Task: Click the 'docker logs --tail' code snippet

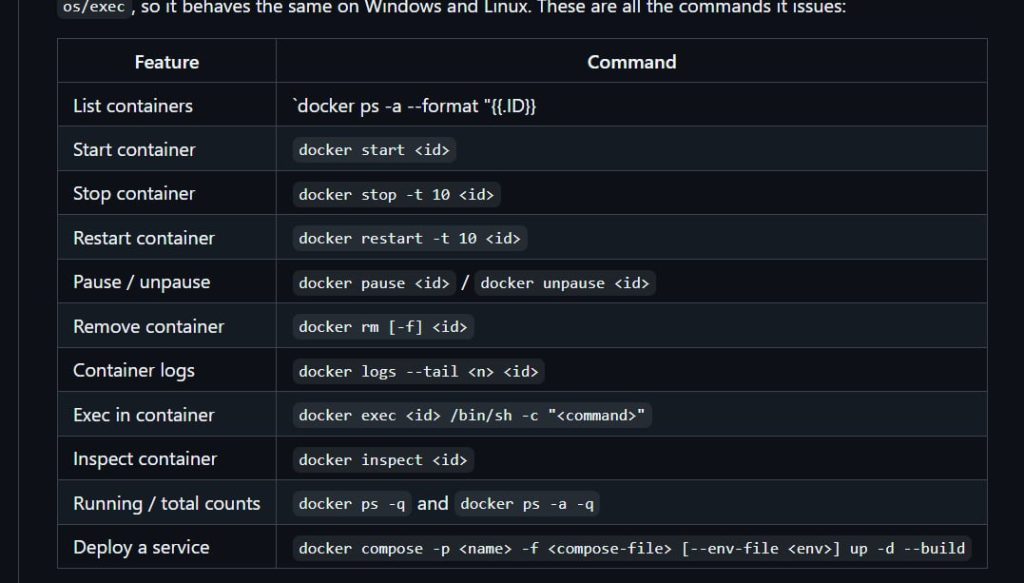Action: coord(419,371)
